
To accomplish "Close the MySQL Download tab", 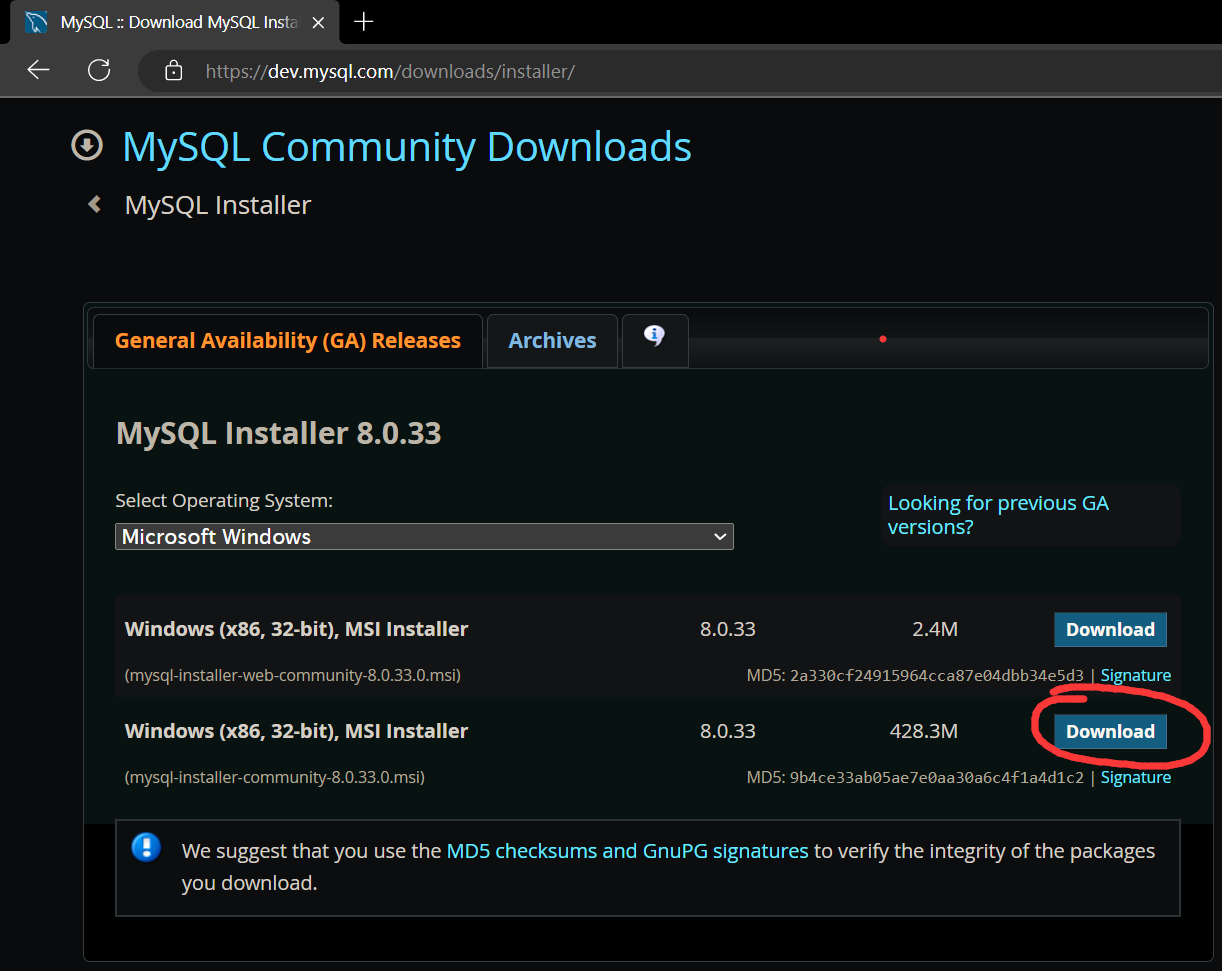I will 318,22.
